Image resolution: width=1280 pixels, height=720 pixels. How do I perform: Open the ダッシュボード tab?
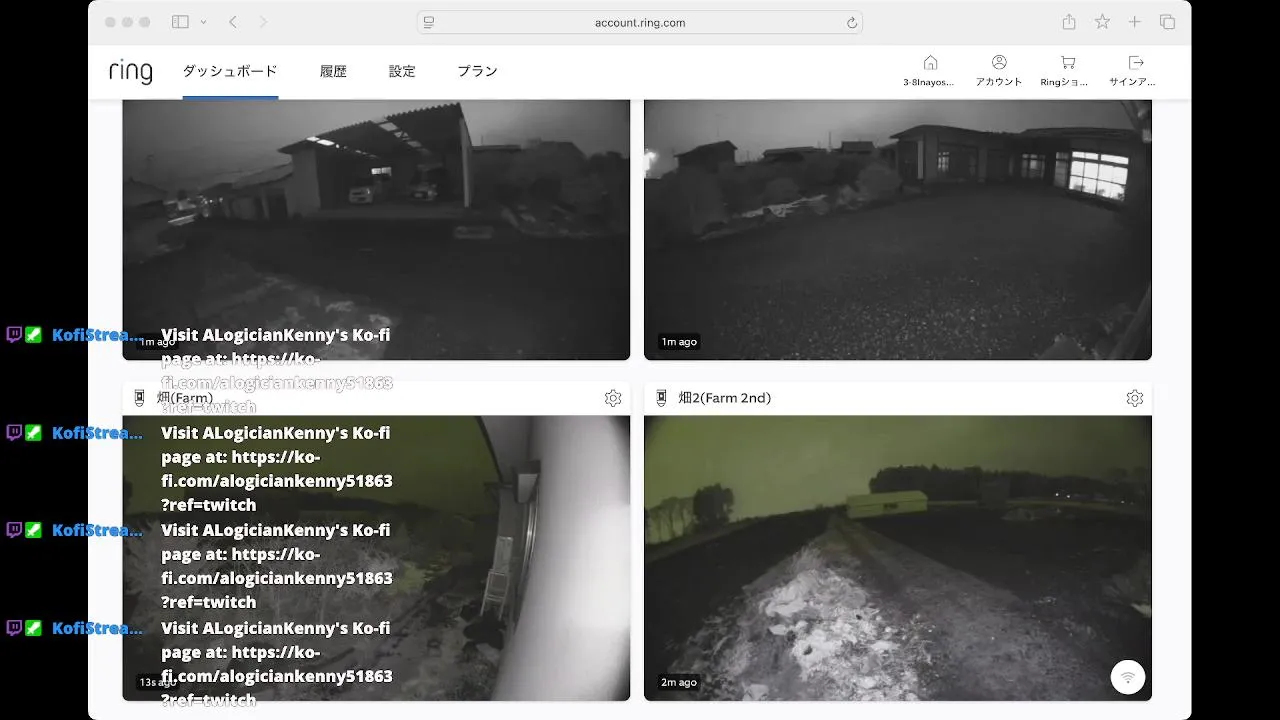click(x=230, y=72)
